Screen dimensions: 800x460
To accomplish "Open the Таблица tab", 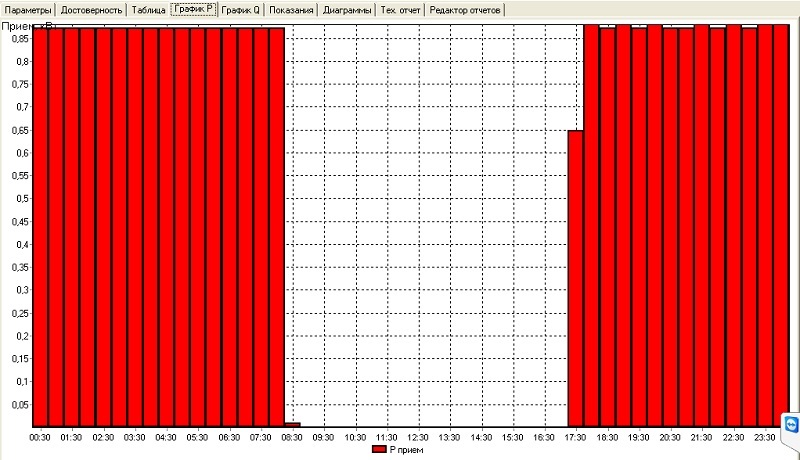I will tap(148, 10).
